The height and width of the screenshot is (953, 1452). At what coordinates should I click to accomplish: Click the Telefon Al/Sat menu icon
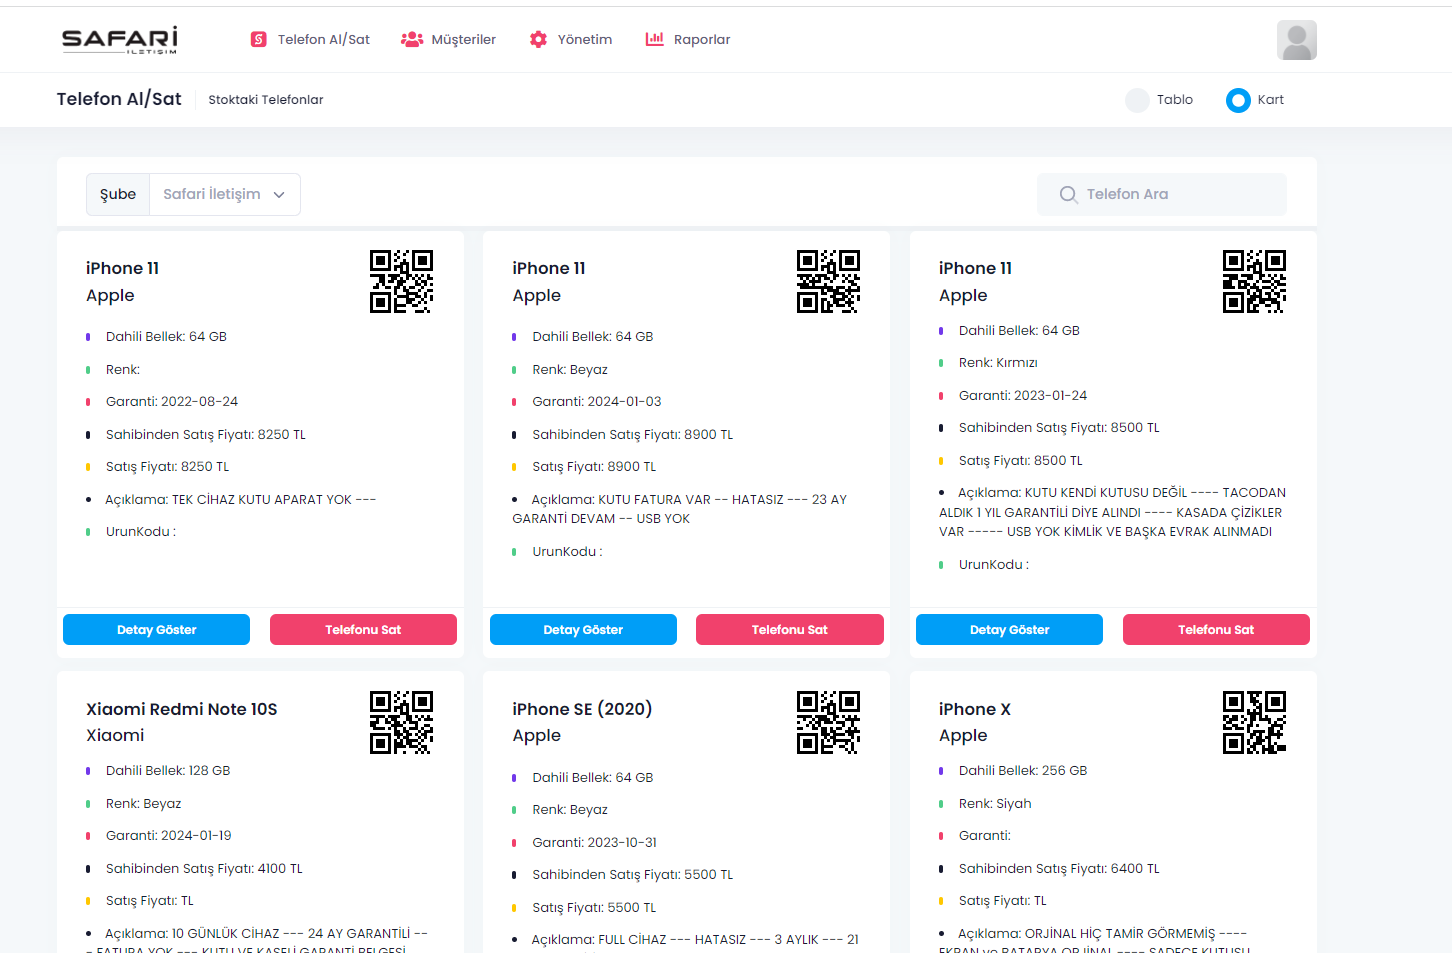click(x=259, y=39)
